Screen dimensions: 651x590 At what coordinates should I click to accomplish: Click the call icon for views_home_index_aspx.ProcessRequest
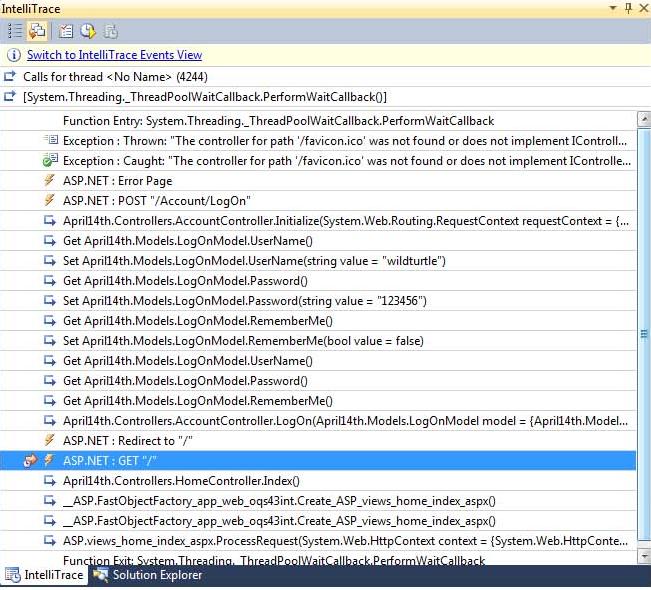(50, 540)
